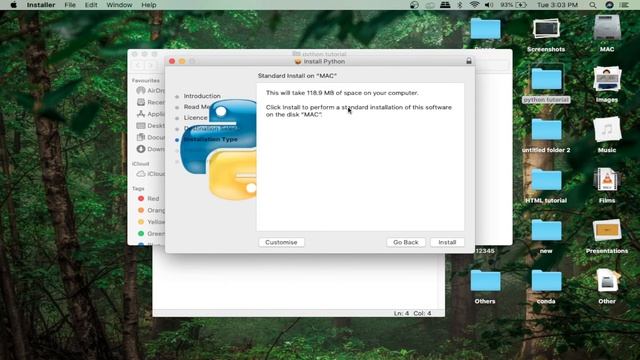This screenshot has width=640, height=360.
Task: Open Notification Centre icon in menu bar
Action: click(624, 5)
